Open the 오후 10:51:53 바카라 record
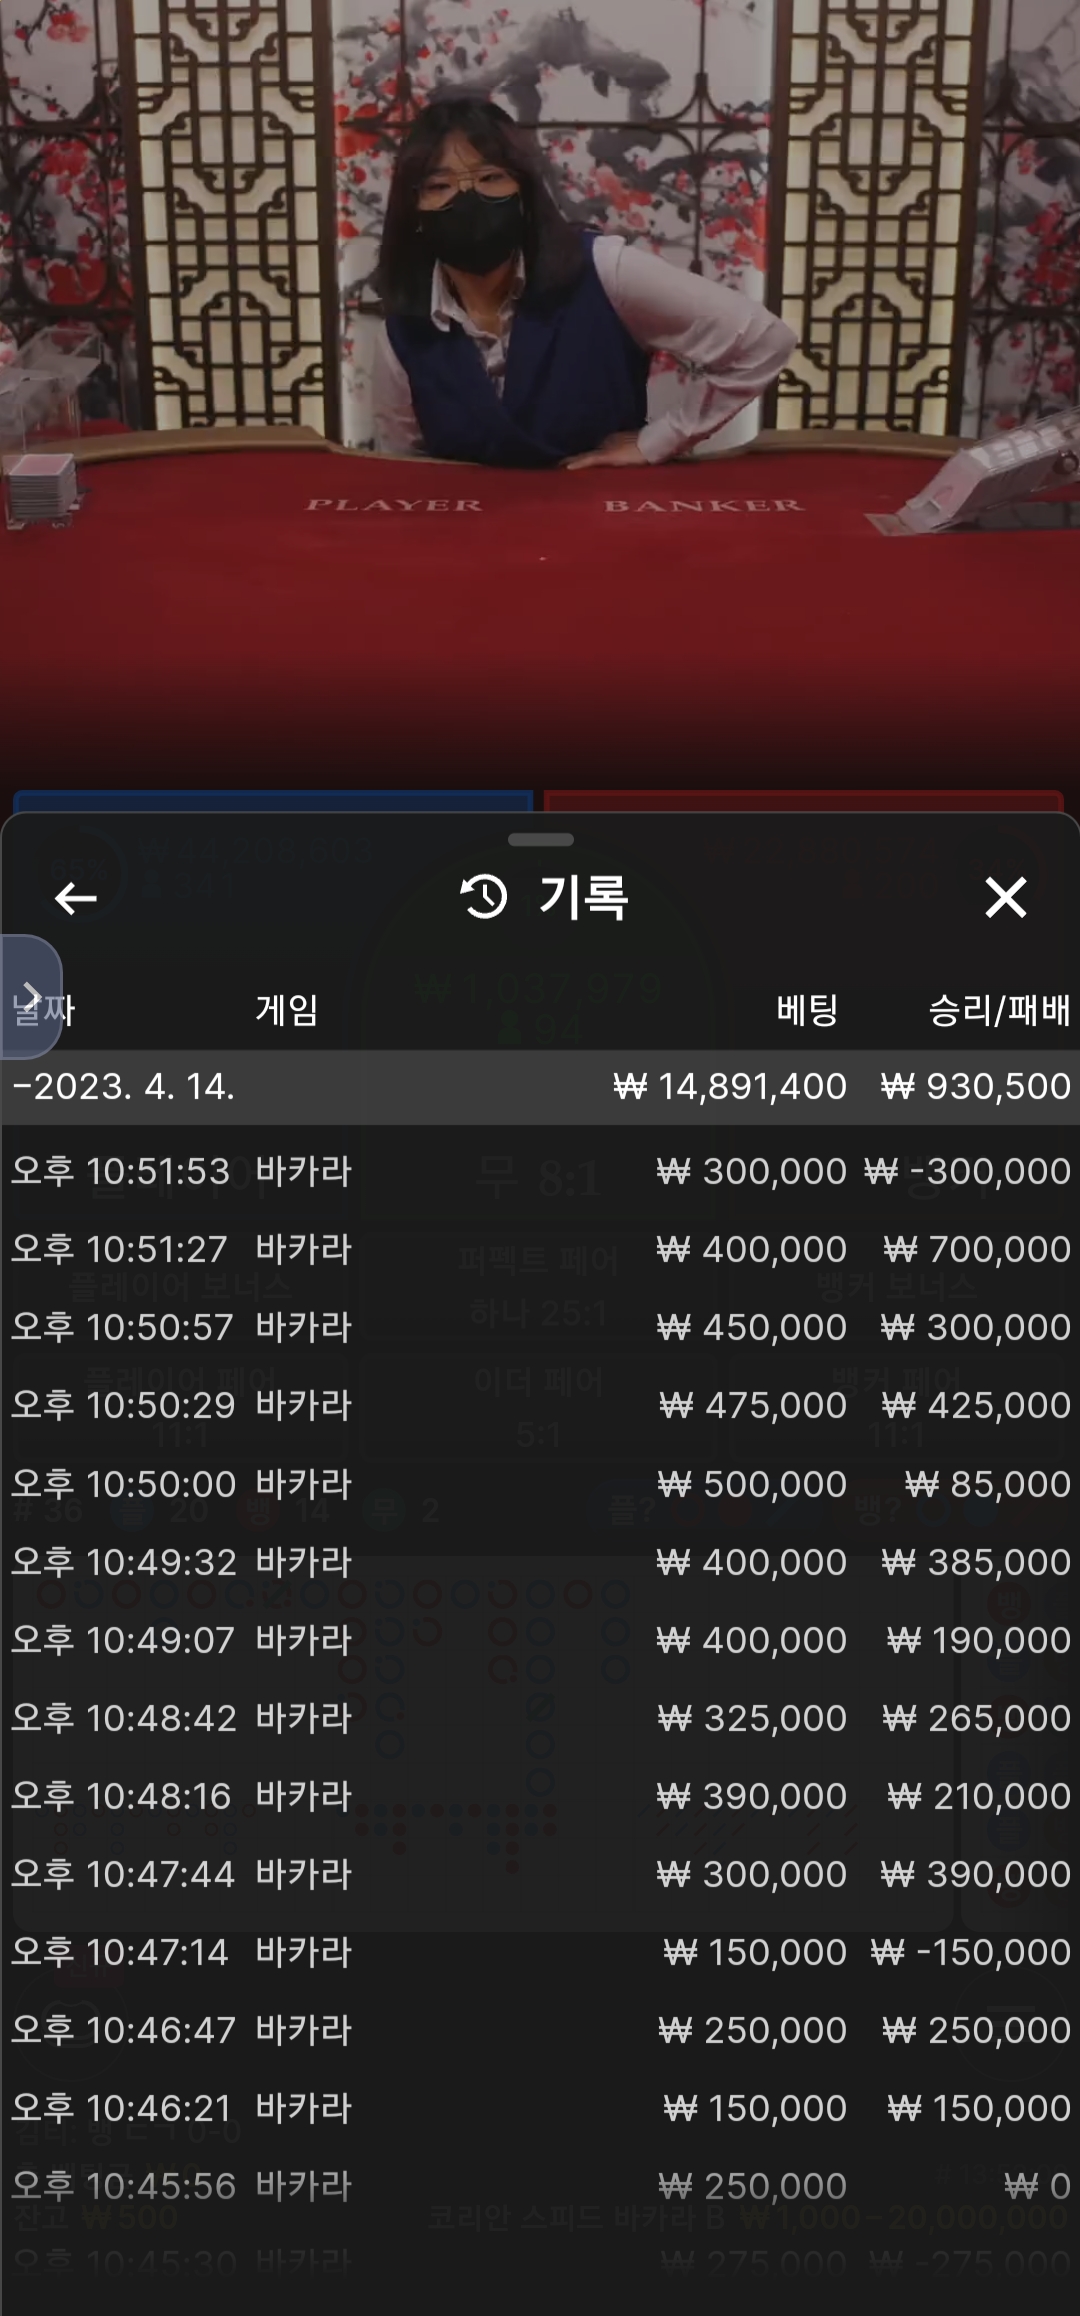This screenshot has width=1080, height=2316. pos(540,1171)
